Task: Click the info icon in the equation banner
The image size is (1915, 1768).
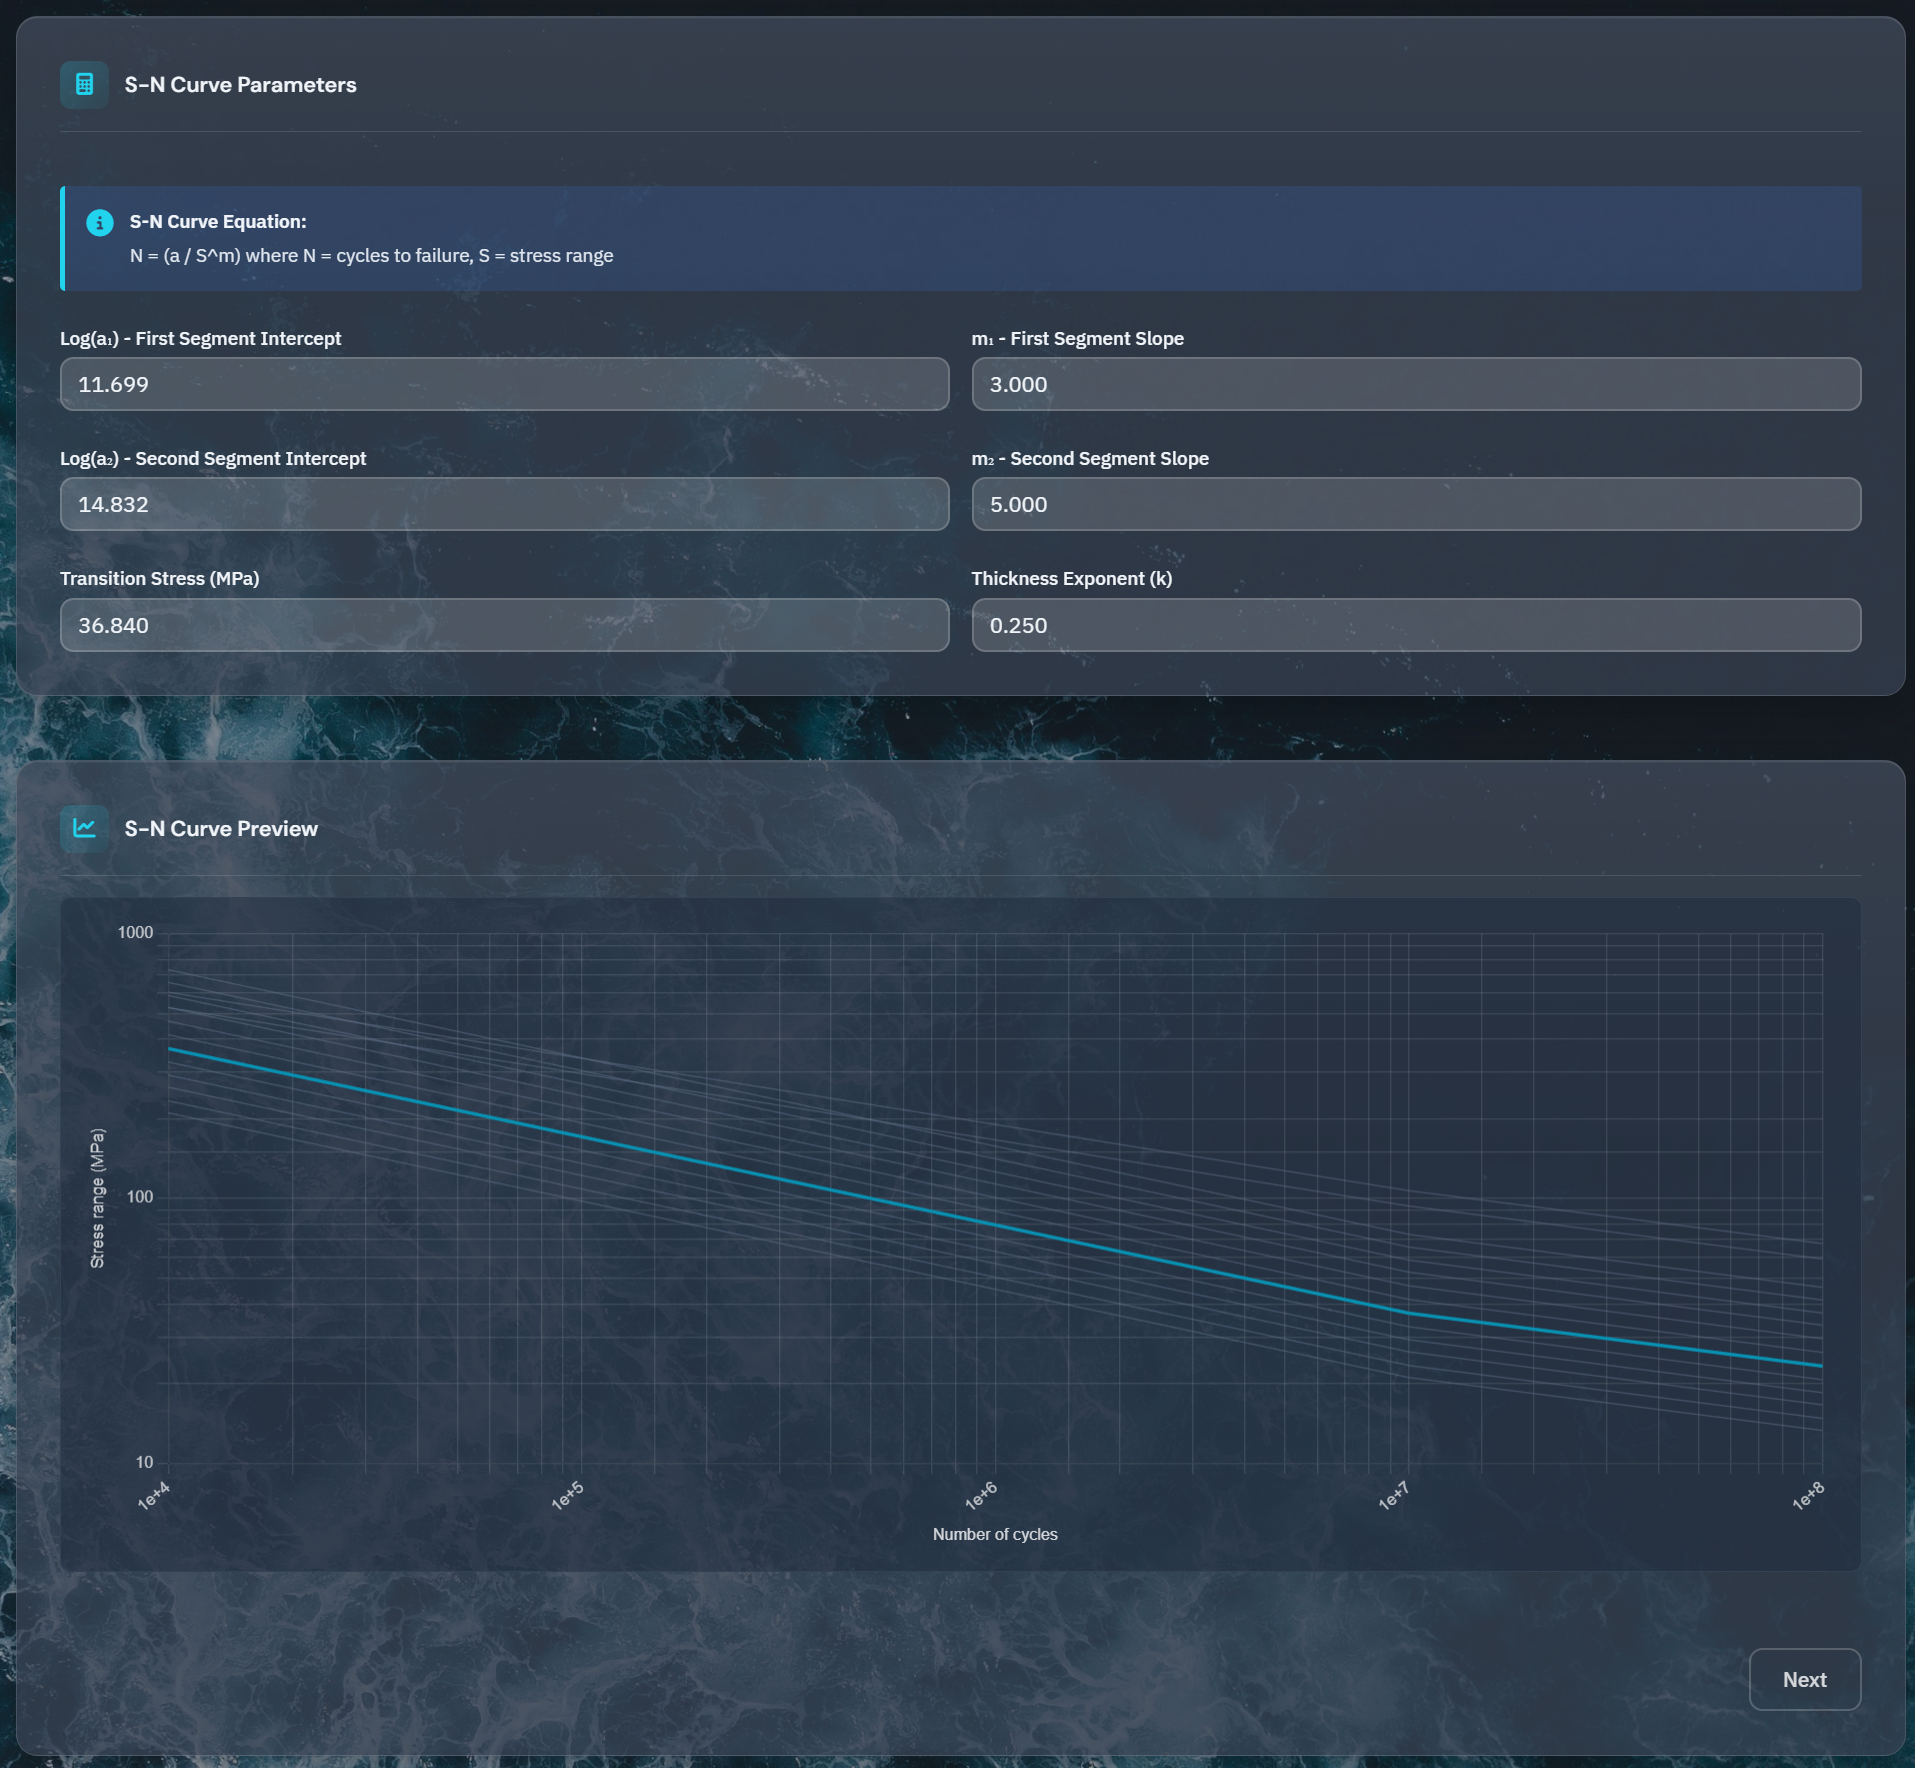Action: [99, 222]
